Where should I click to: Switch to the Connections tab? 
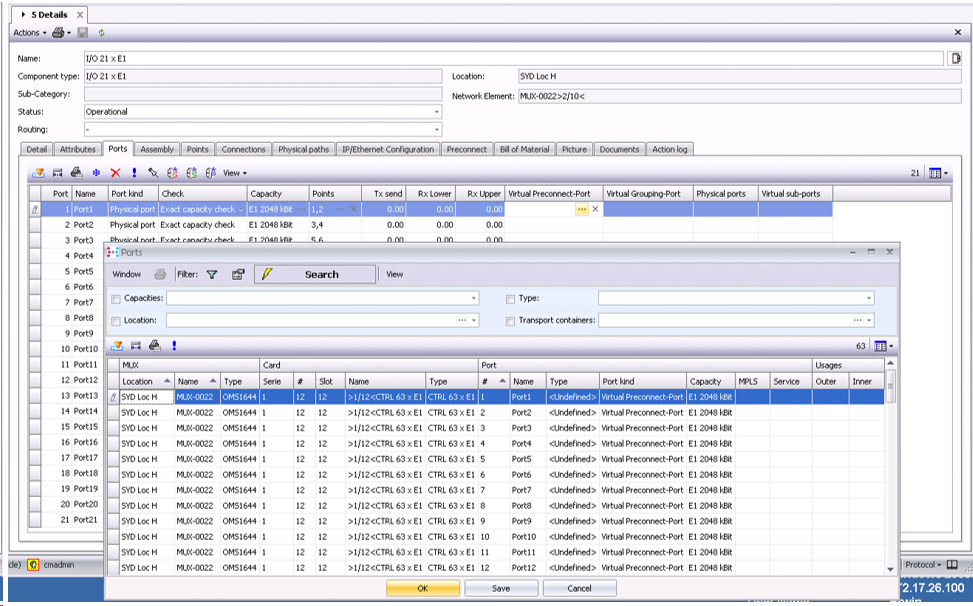(x=243, y=149)
